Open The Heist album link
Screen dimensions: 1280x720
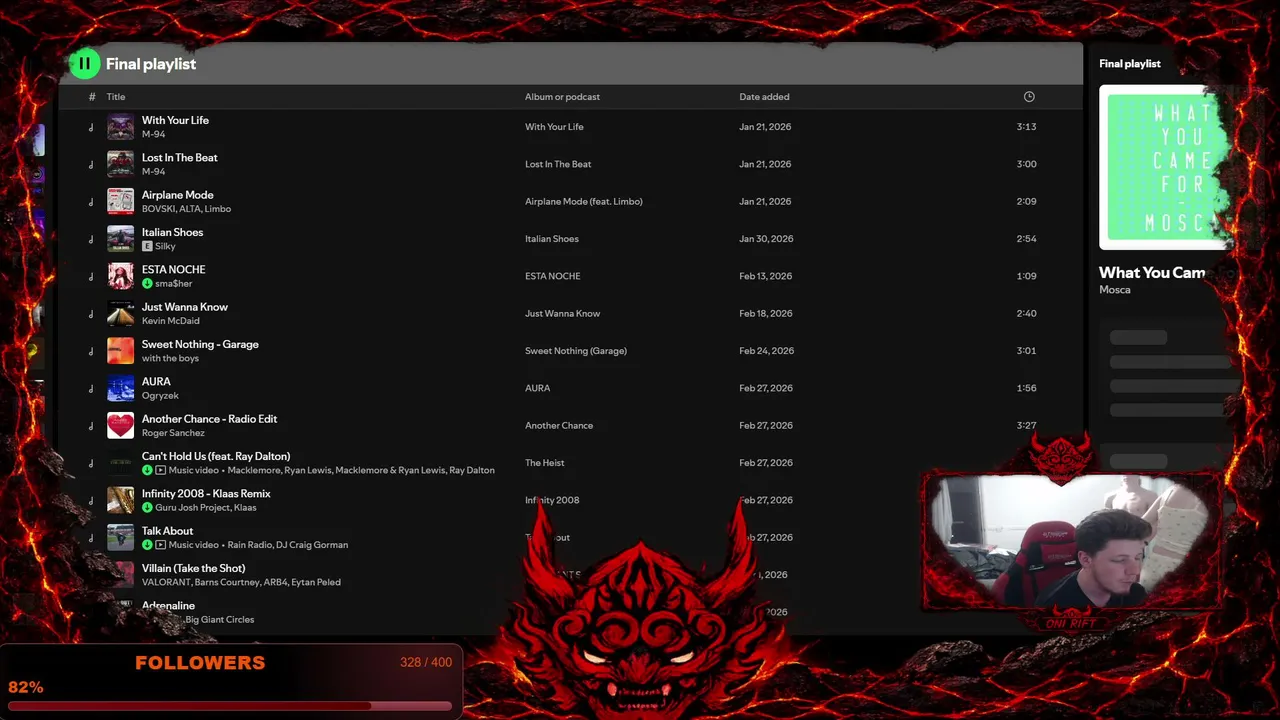[x=545, y=463]
